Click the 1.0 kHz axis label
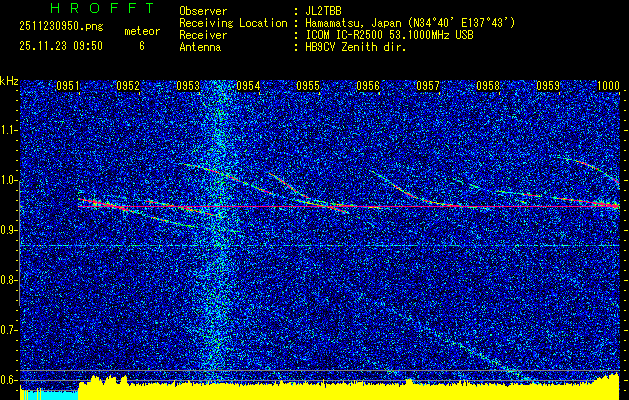This screenshot has height=400, width=629. (x=9, y=180)
